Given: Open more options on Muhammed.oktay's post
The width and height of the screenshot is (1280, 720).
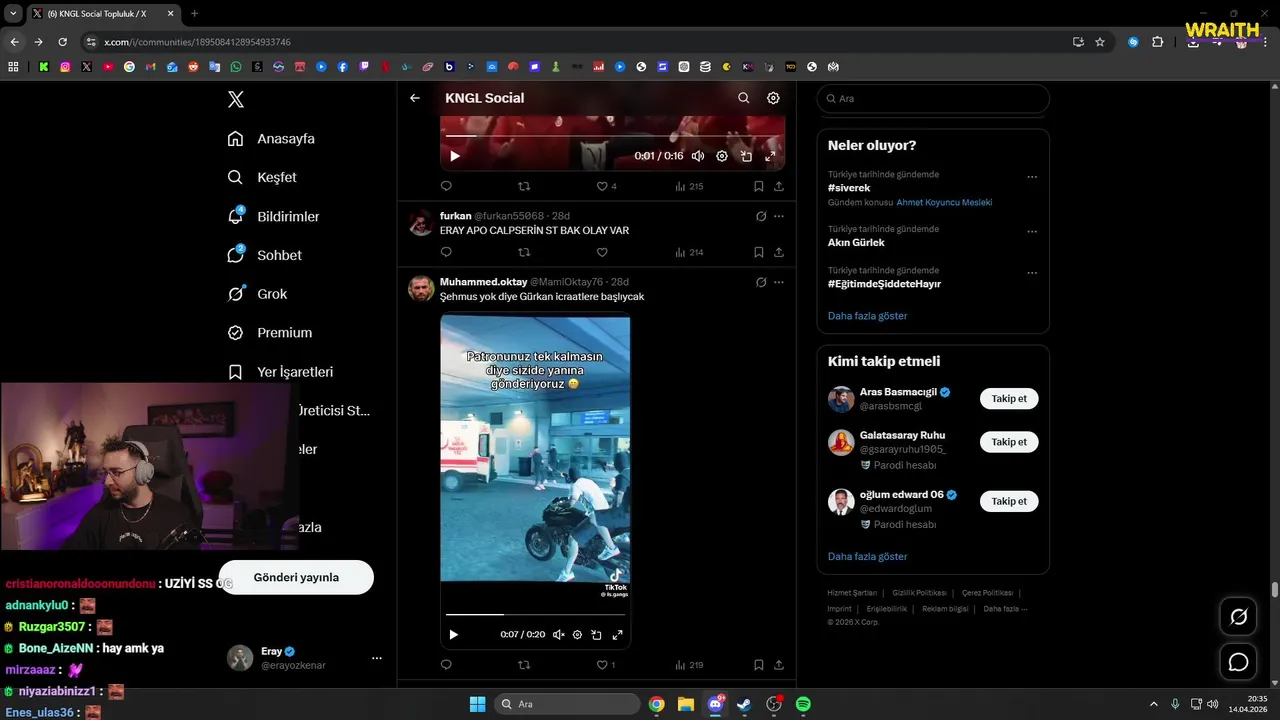Looking at the screenshot, I should (x=779, y=282).
